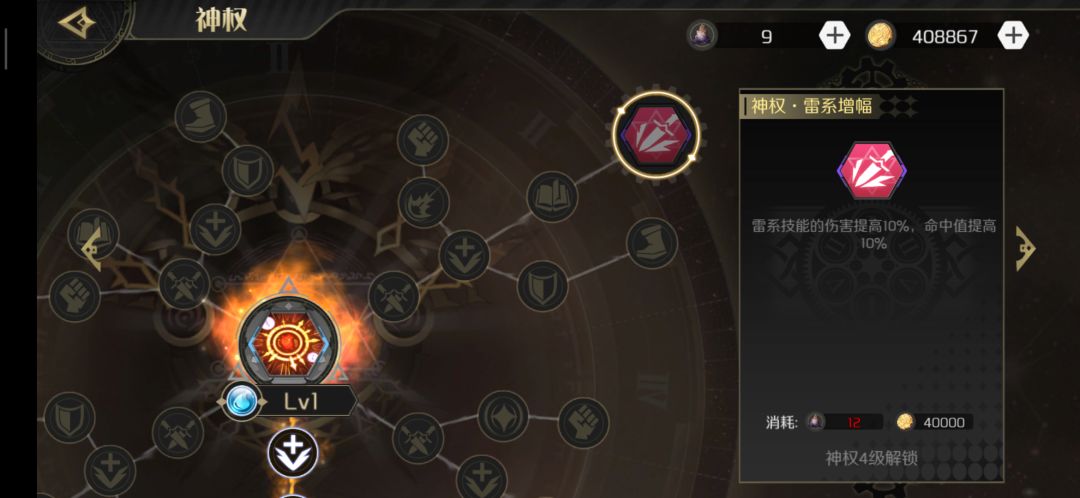The image size is (1080, 498).
Task: Select the white plus-arrow node under the Lv1 label
Action: click(293, 453)
